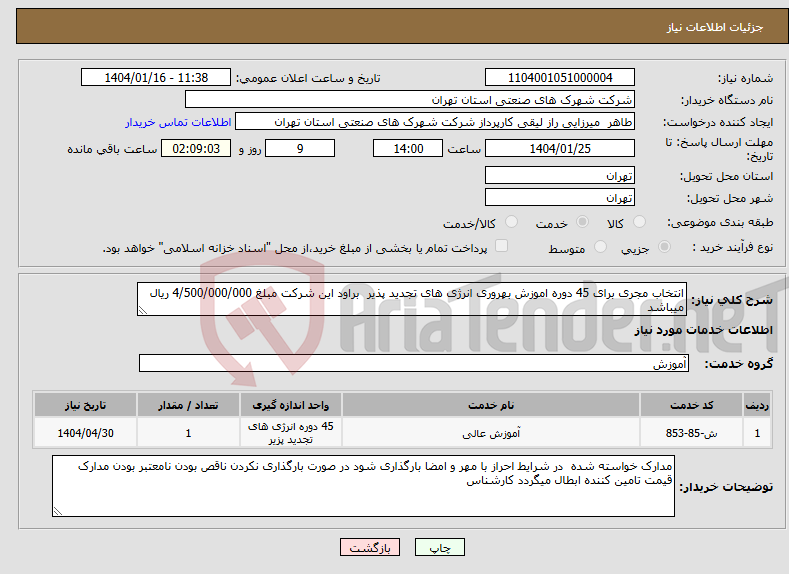Select the جزیی purchase type radio

coord(664,247)
